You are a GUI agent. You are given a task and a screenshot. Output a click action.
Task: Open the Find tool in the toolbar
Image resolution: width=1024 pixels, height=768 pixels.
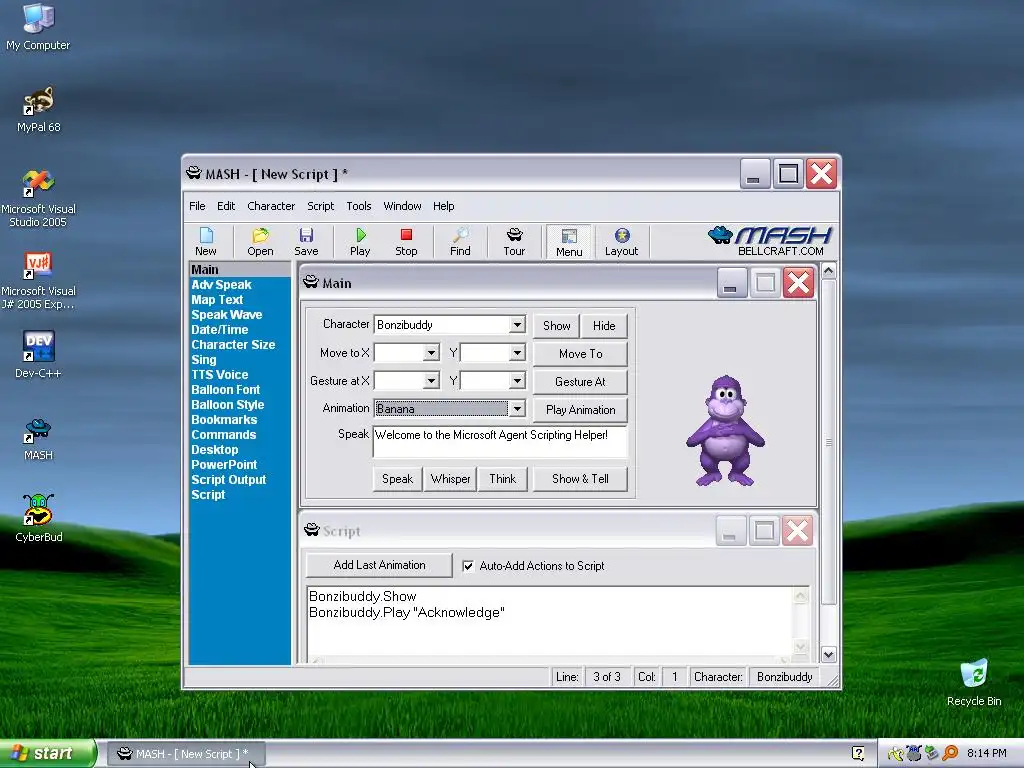click(460, 242)
